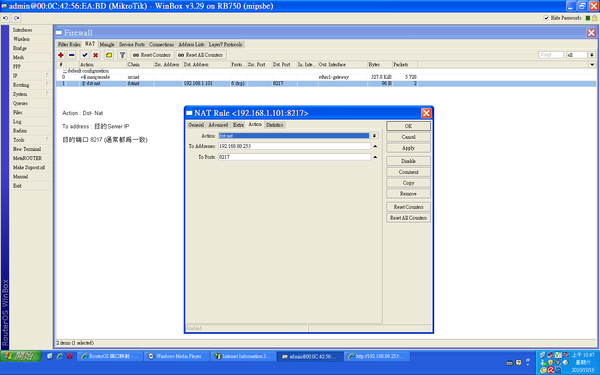The height and width of the screenshot is (375, 600).
Task: Switch to the Service Ports tab
Action: click(x=132, y=45)
